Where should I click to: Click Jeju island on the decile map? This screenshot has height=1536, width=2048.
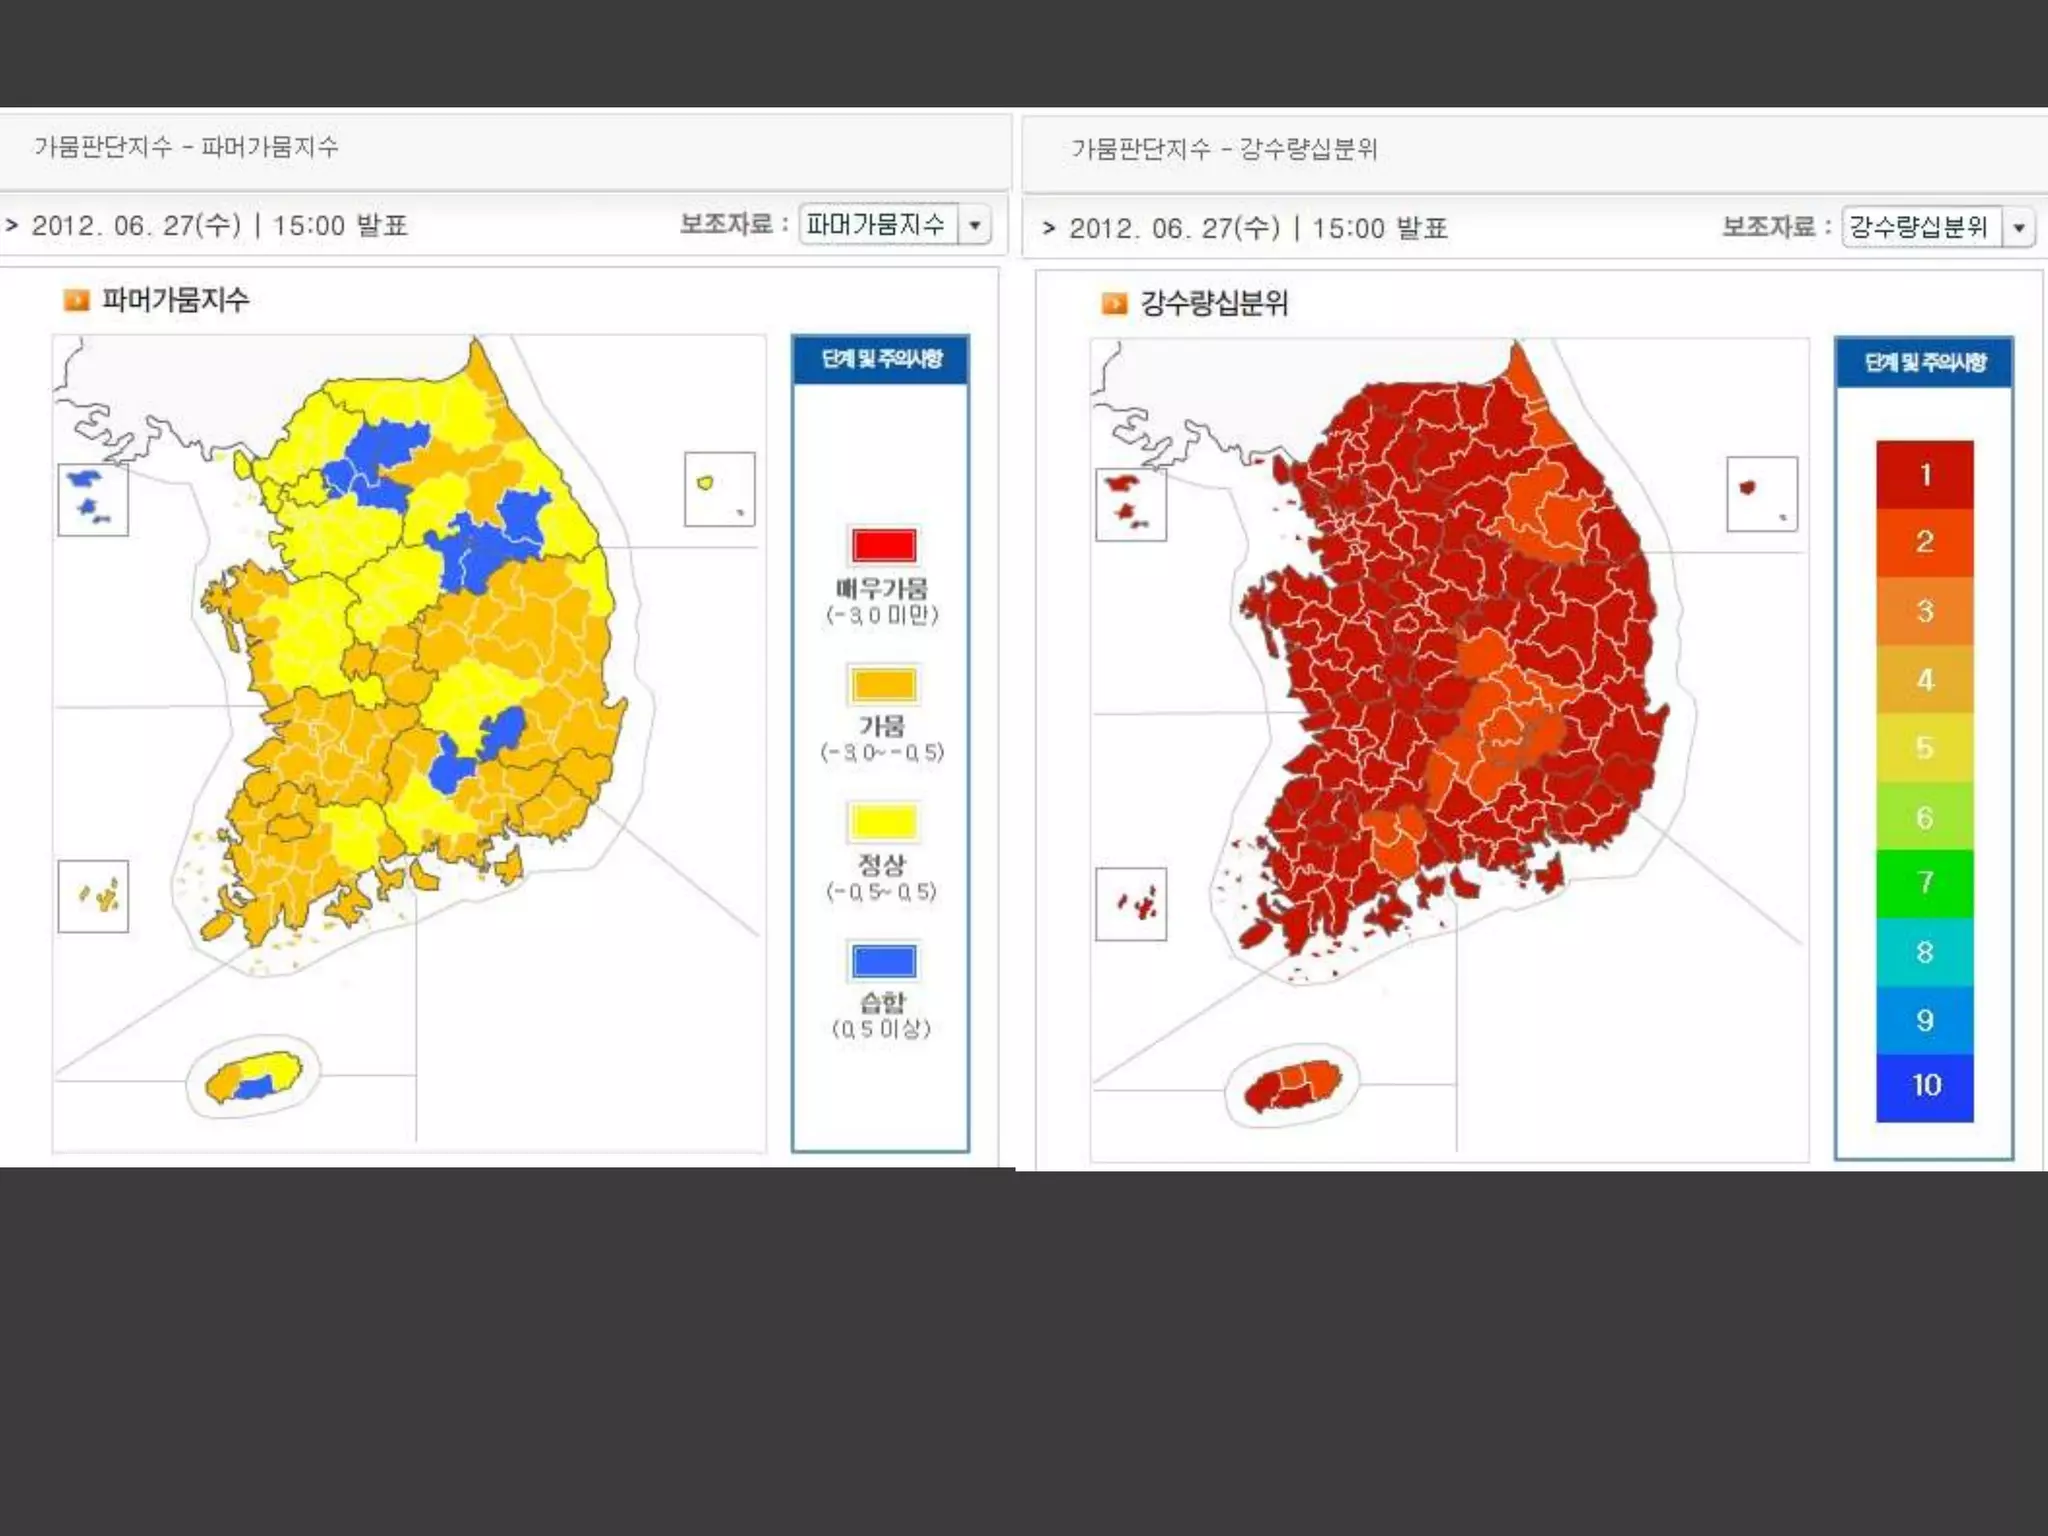pos(1292,1086)
